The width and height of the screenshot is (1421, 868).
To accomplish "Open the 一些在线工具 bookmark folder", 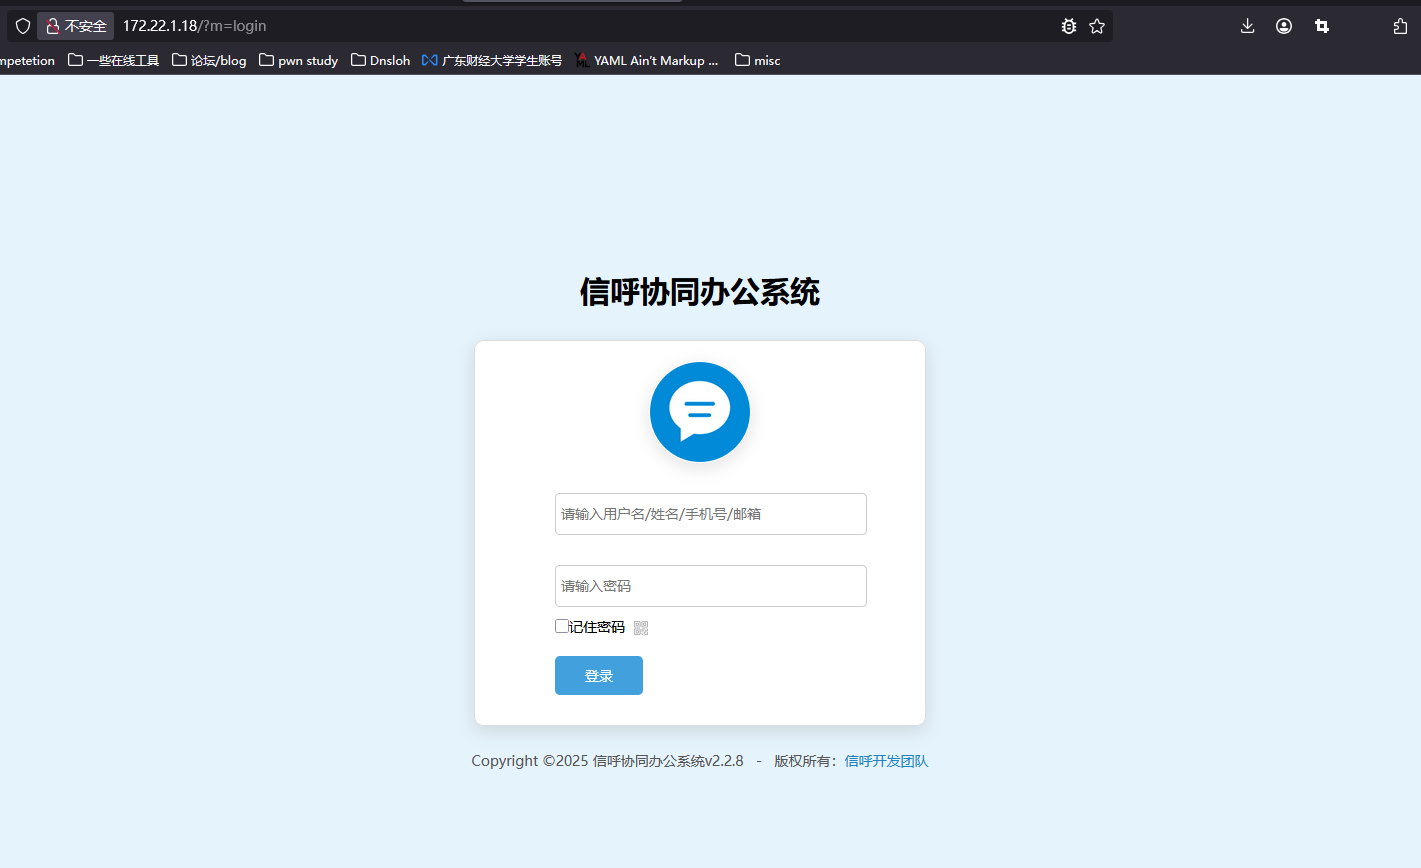I will tap(114, 60).
